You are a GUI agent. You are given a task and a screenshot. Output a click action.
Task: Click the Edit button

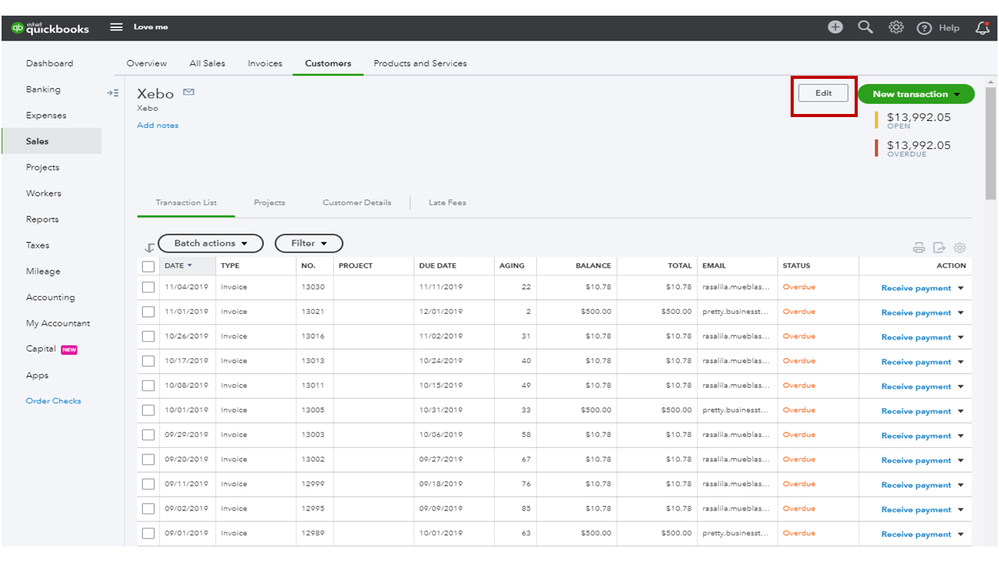click(823, 93)
